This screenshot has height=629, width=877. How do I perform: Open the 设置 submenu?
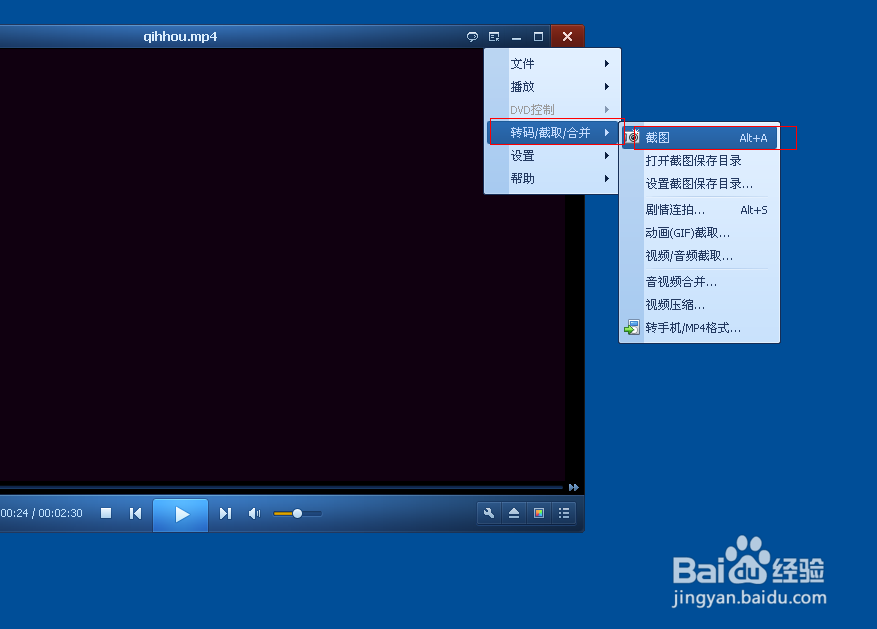click(553, 156)
